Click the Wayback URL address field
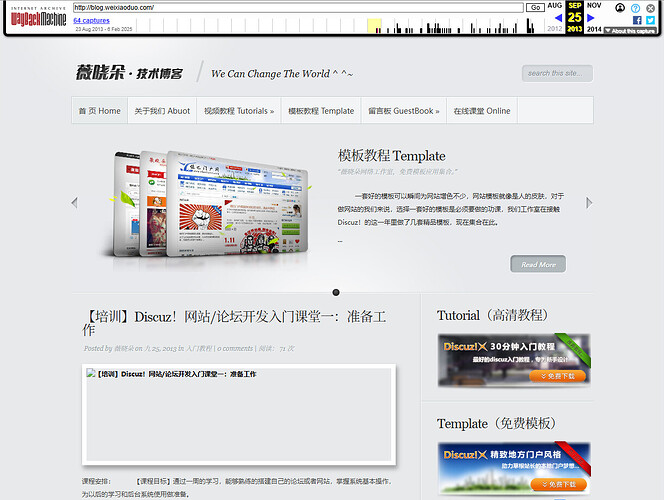This screenshot has height=500, width=664. coord(298,8)
